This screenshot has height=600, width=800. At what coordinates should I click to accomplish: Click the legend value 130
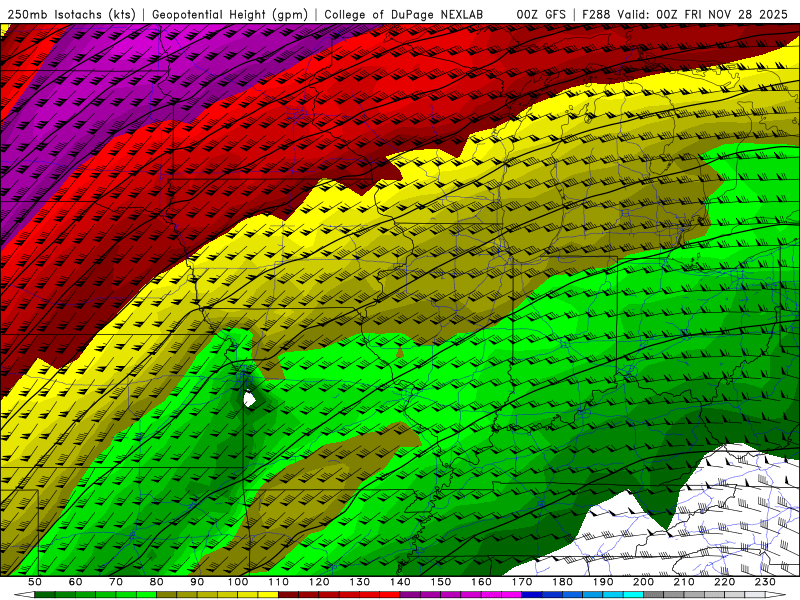(x=360, y=582)
